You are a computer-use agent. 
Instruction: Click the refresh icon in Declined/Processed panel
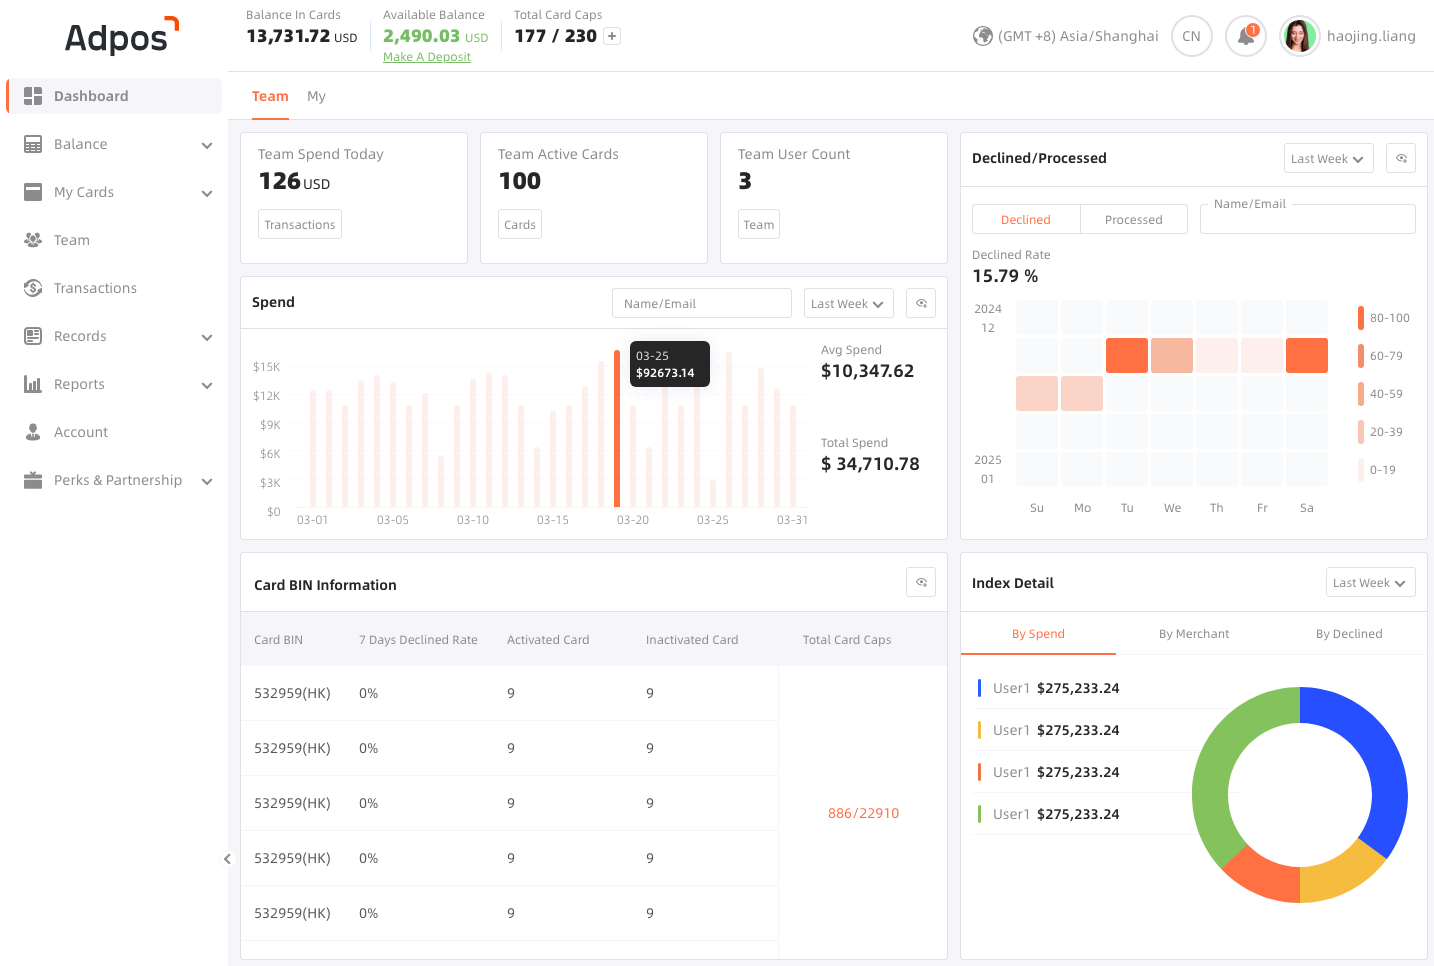point(1401,158)
